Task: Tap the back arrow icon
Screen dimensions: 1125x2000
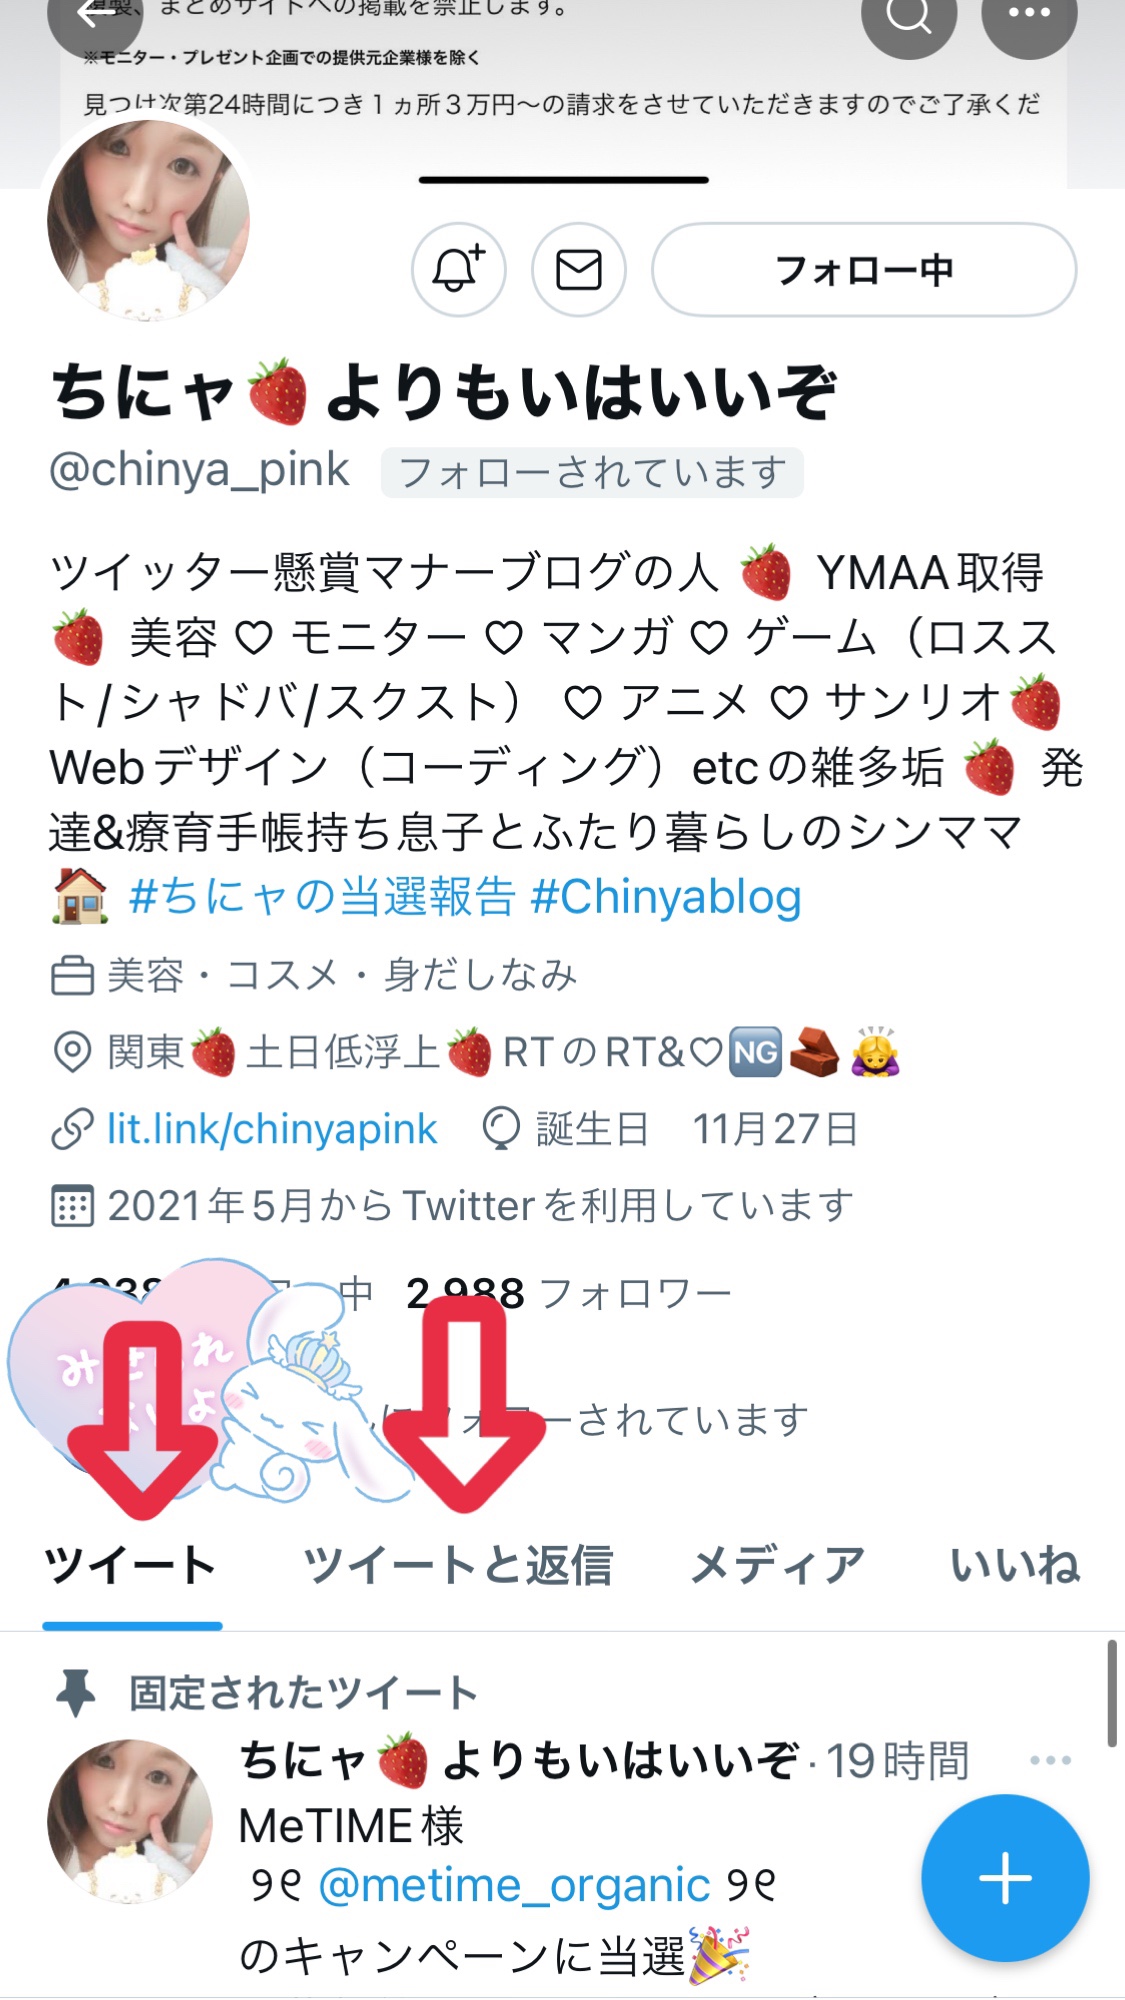Action: (x=95, y=15)
